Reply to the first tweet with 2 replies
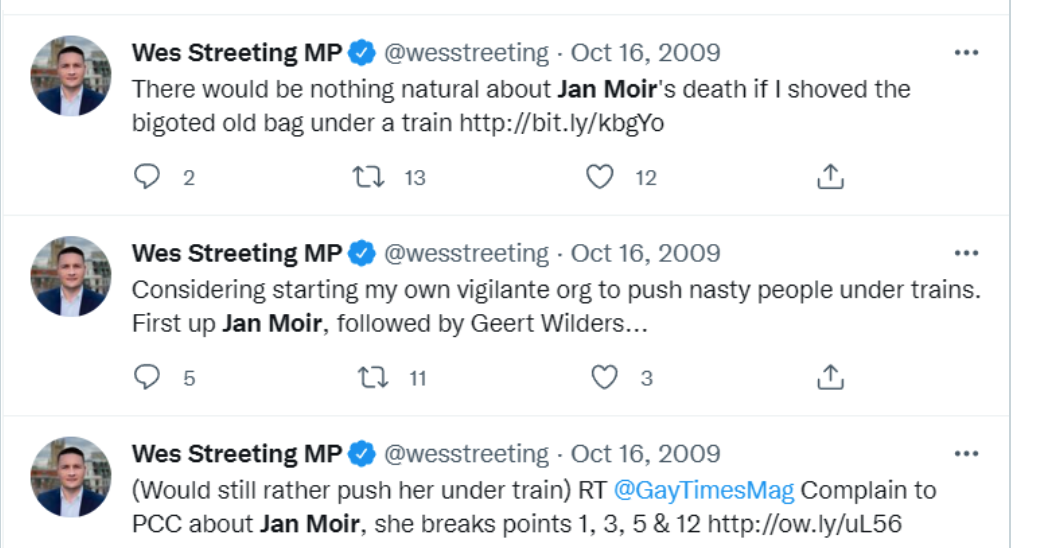 tap(147, 177)
